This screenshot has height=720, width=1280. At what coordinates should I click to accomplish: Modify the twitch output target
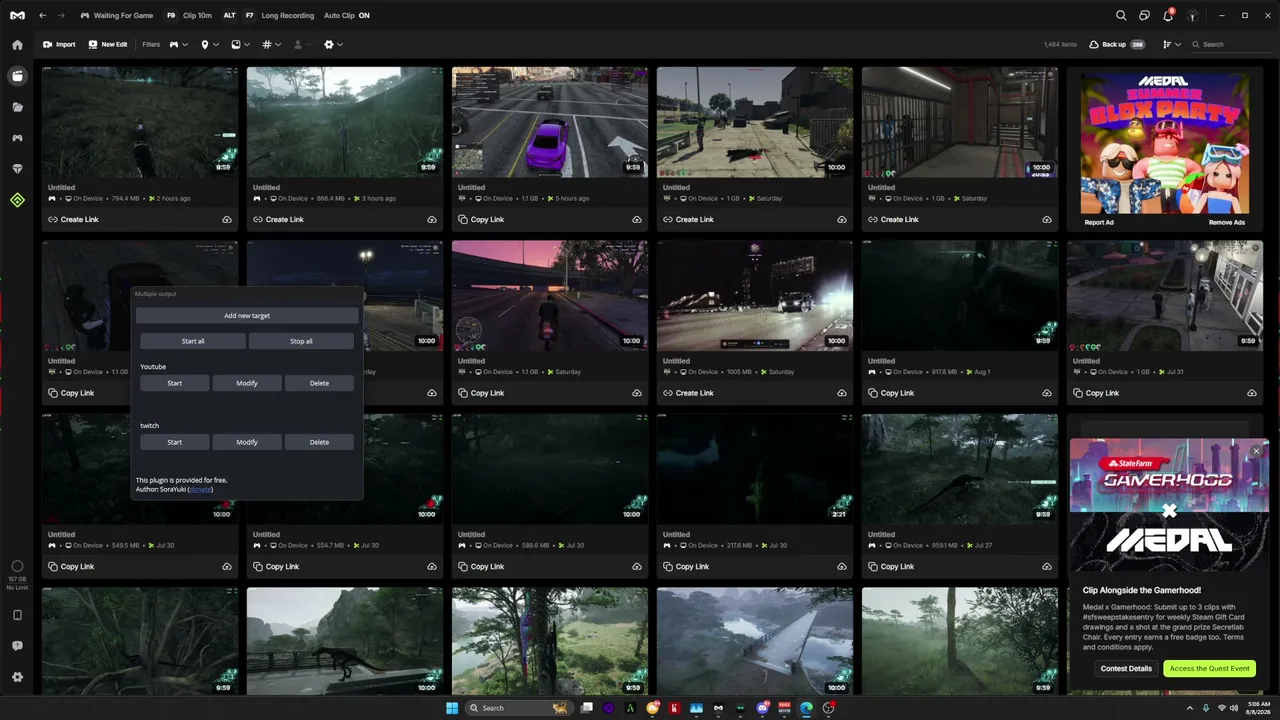pyautogui.click(x=247, y=442)
